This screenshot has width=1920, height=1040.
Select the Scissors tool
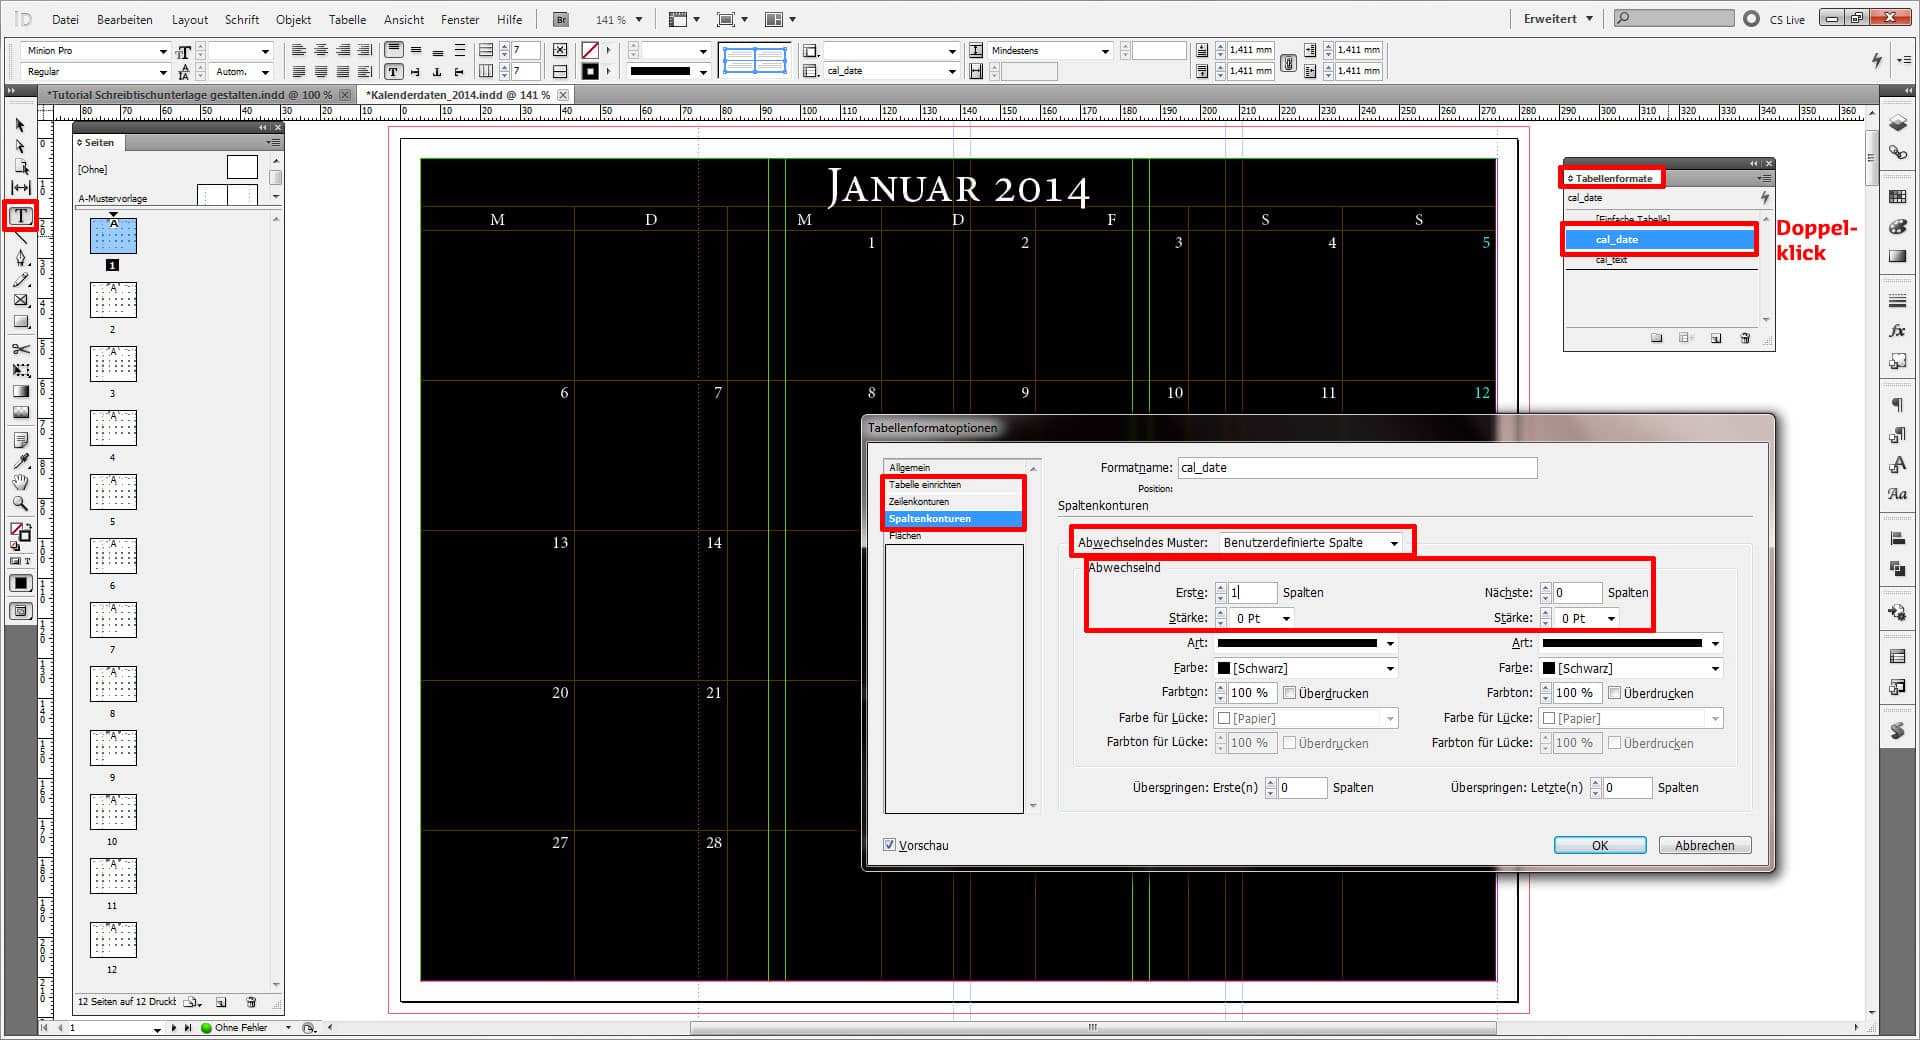(x=21, y=349)
